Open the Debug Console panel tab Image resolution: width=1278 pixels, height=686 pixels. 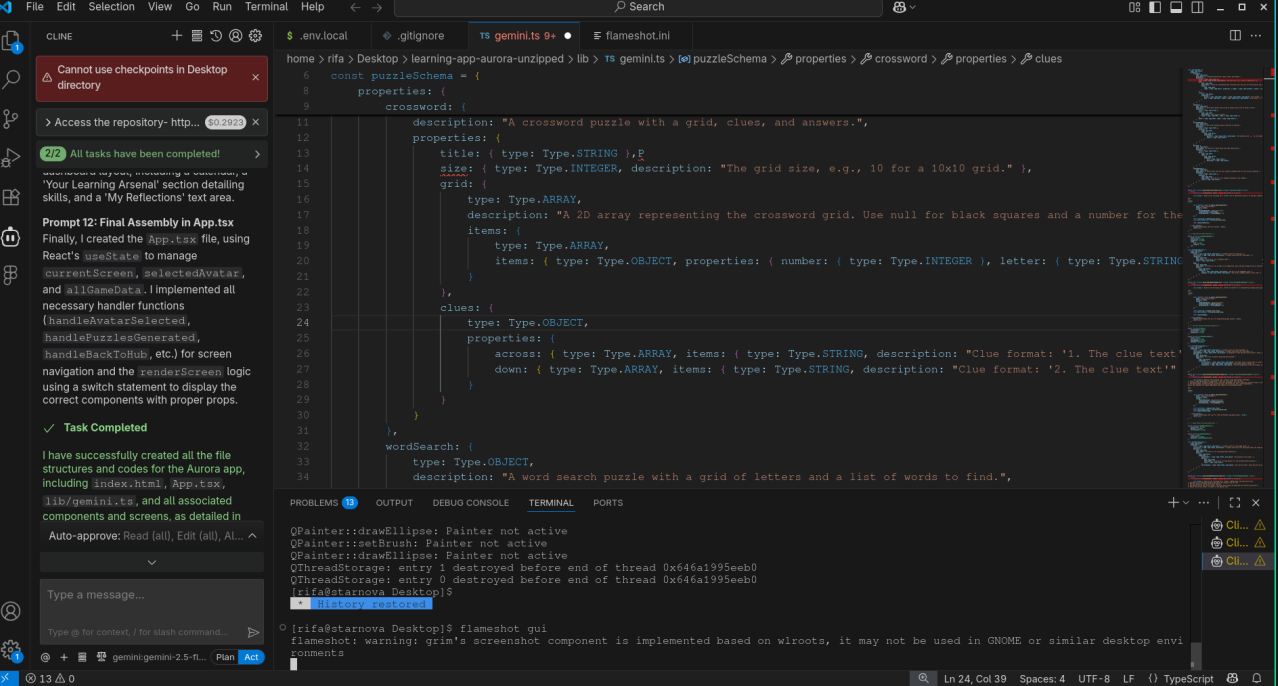[x=470, y=503]
